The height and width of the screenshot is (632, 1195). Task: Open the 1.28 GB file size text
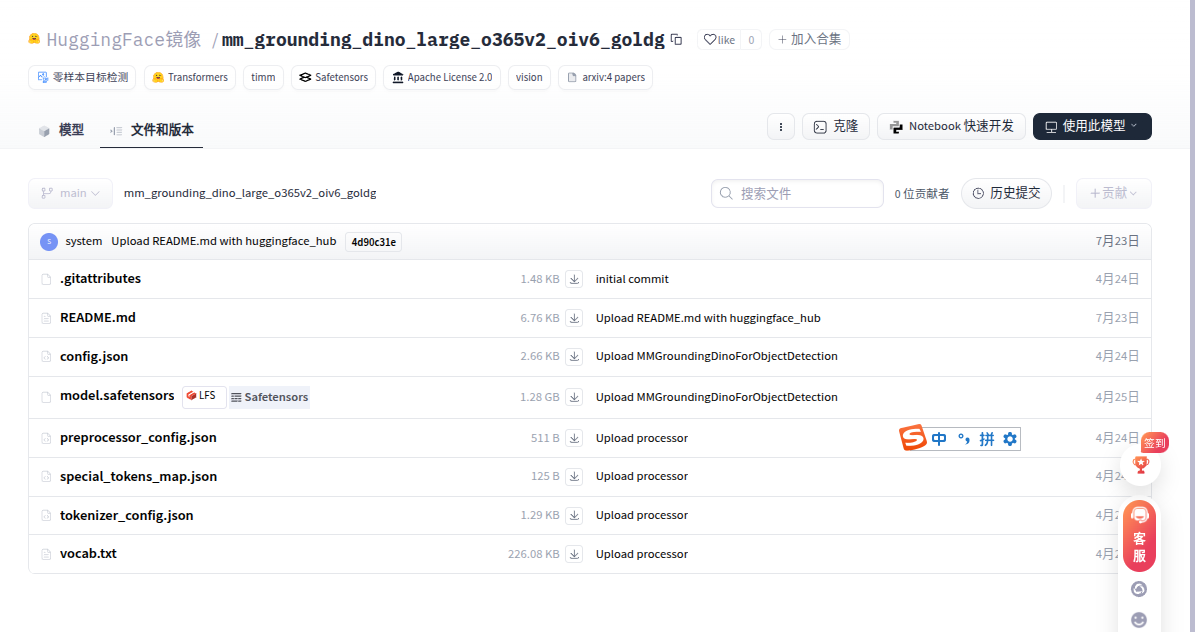(x=540, y=397)
